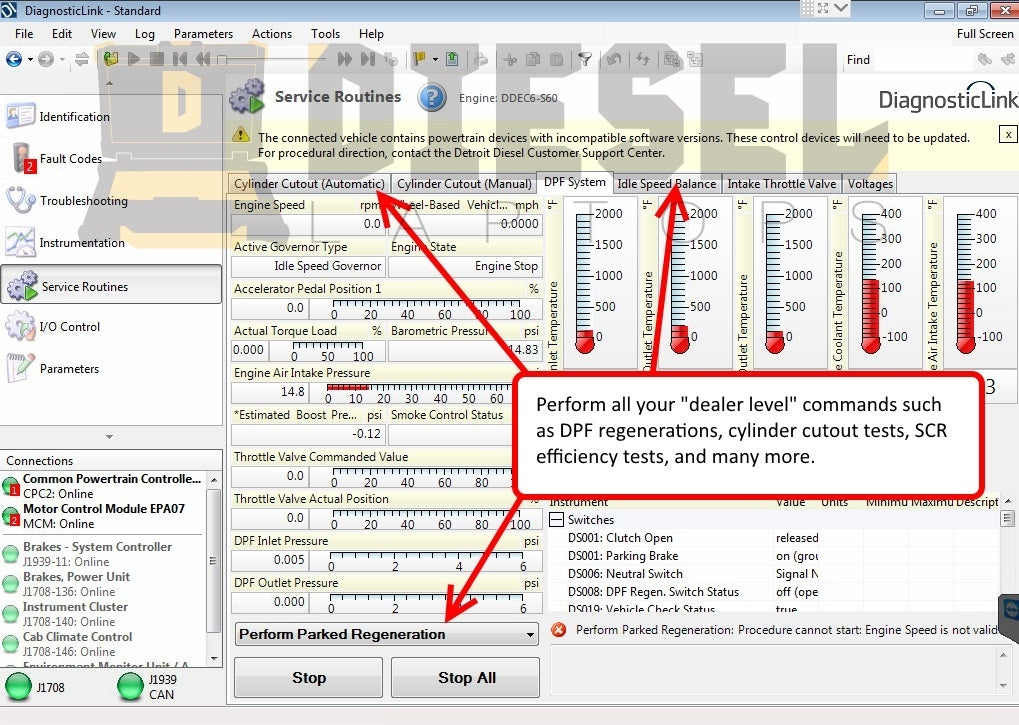Viewport: 1019px width, 725px height.
Task: Click the Paste clipboard icon
Action: tap(556, 59)
